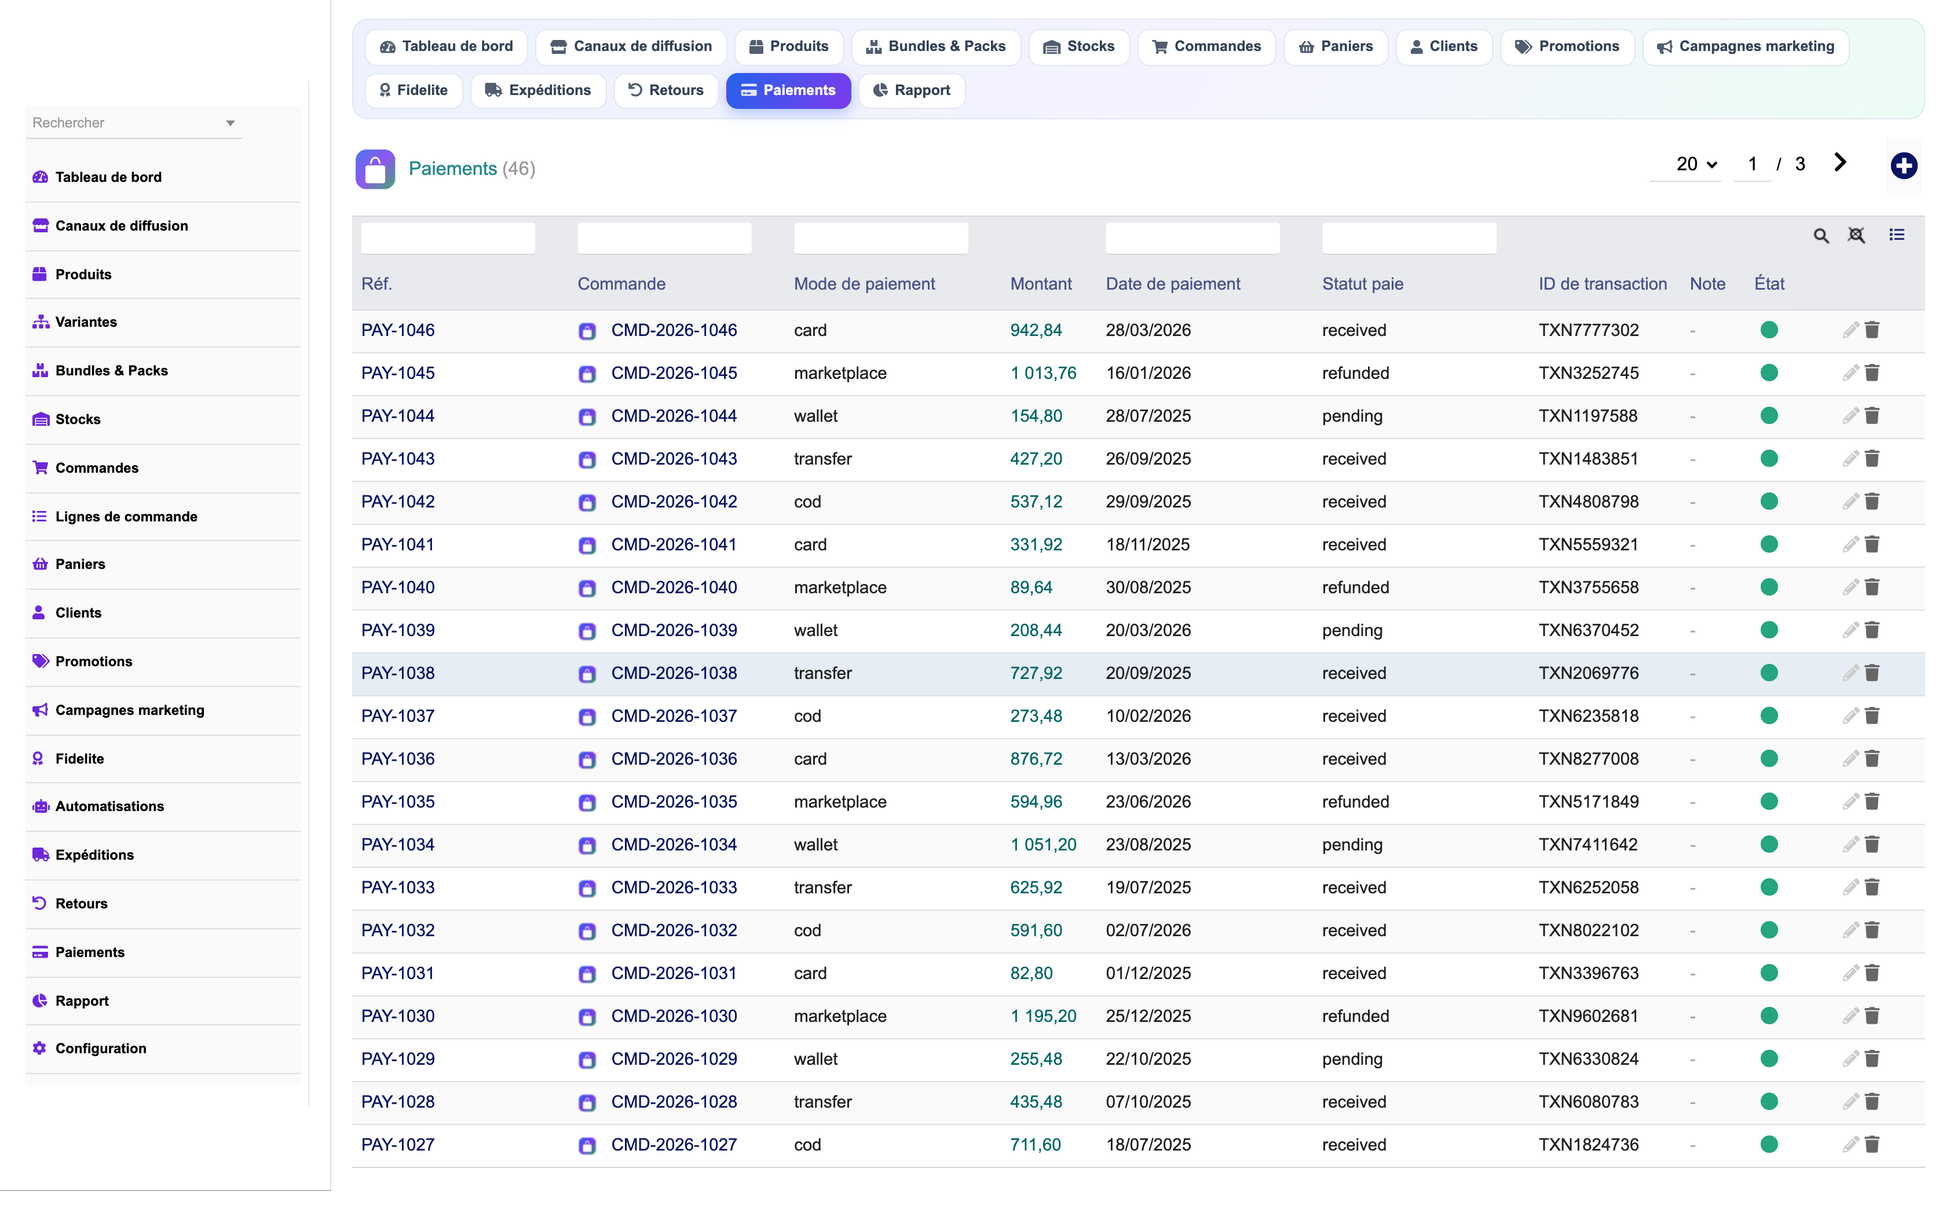Expand the Rechercher sidebar dropdown
Viewport: 1946px width, 1205px height.
[230, 123]
